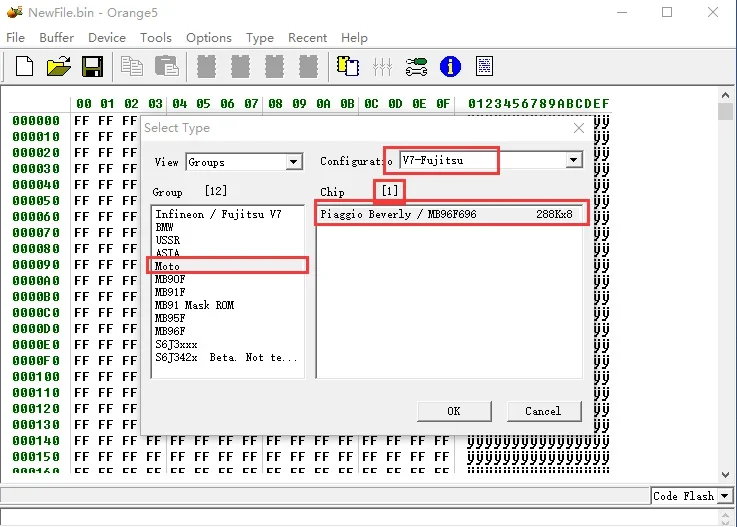Viewport: 737px width, 527px height.
Task: Open the Recent menu
Action: [307, 38]
